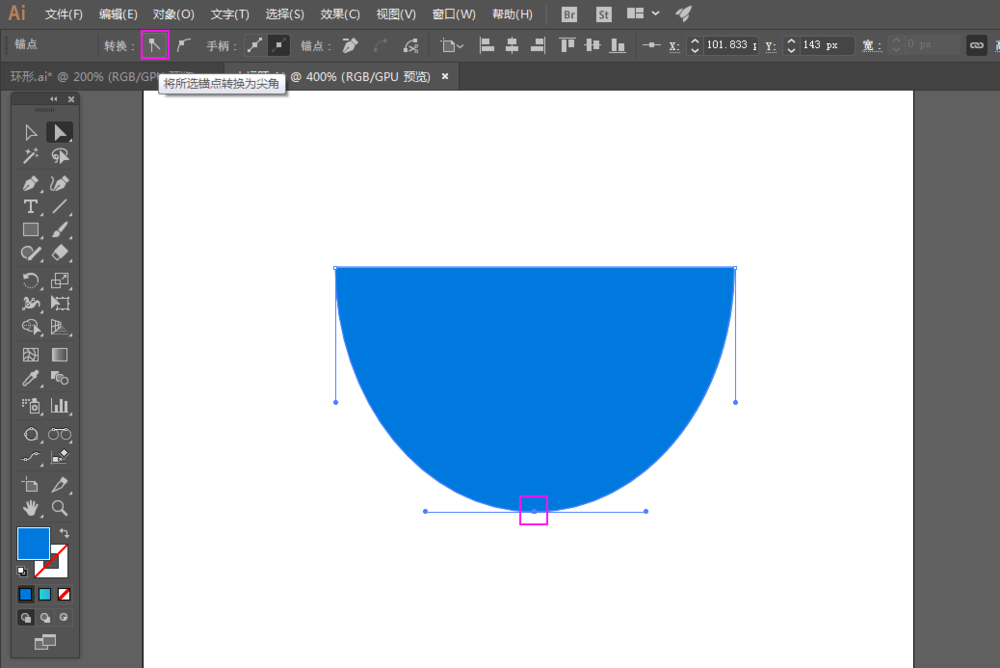Click the blue fill color swatch
The width and height of the screenshot is (1000, 668).
(x=32, y=543)
